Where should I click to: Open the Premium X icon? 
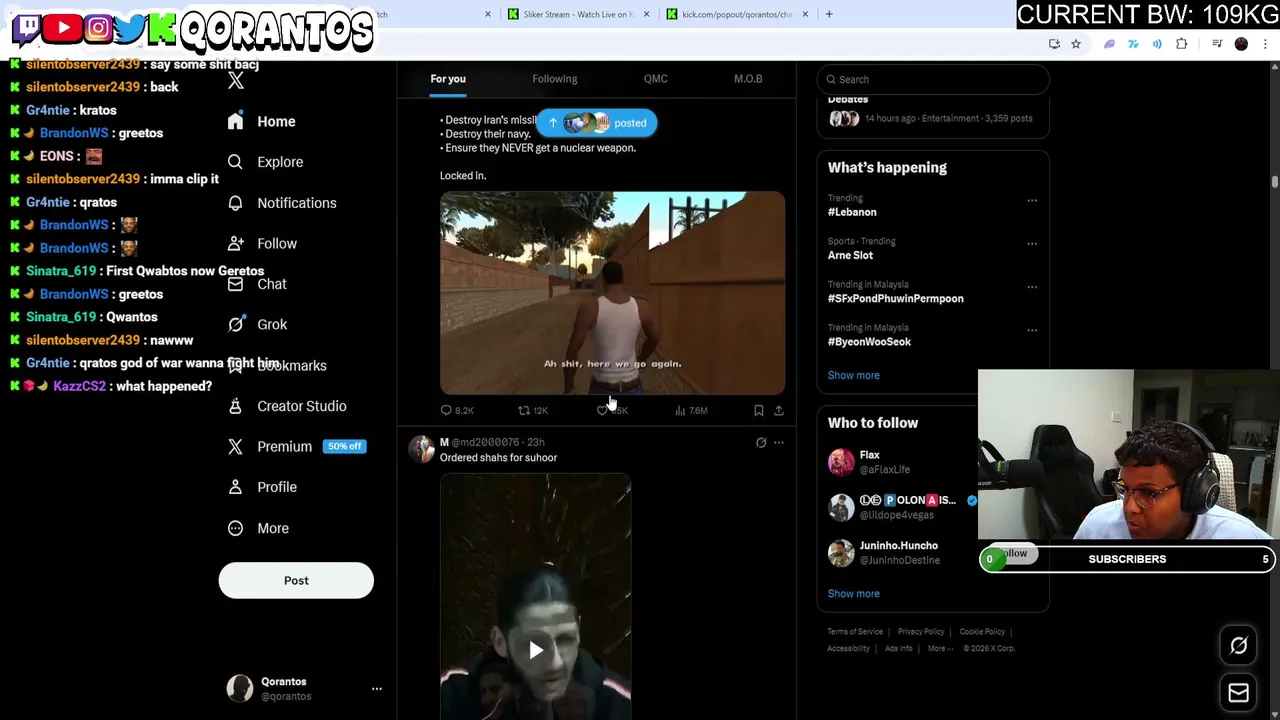pos(235,446)
